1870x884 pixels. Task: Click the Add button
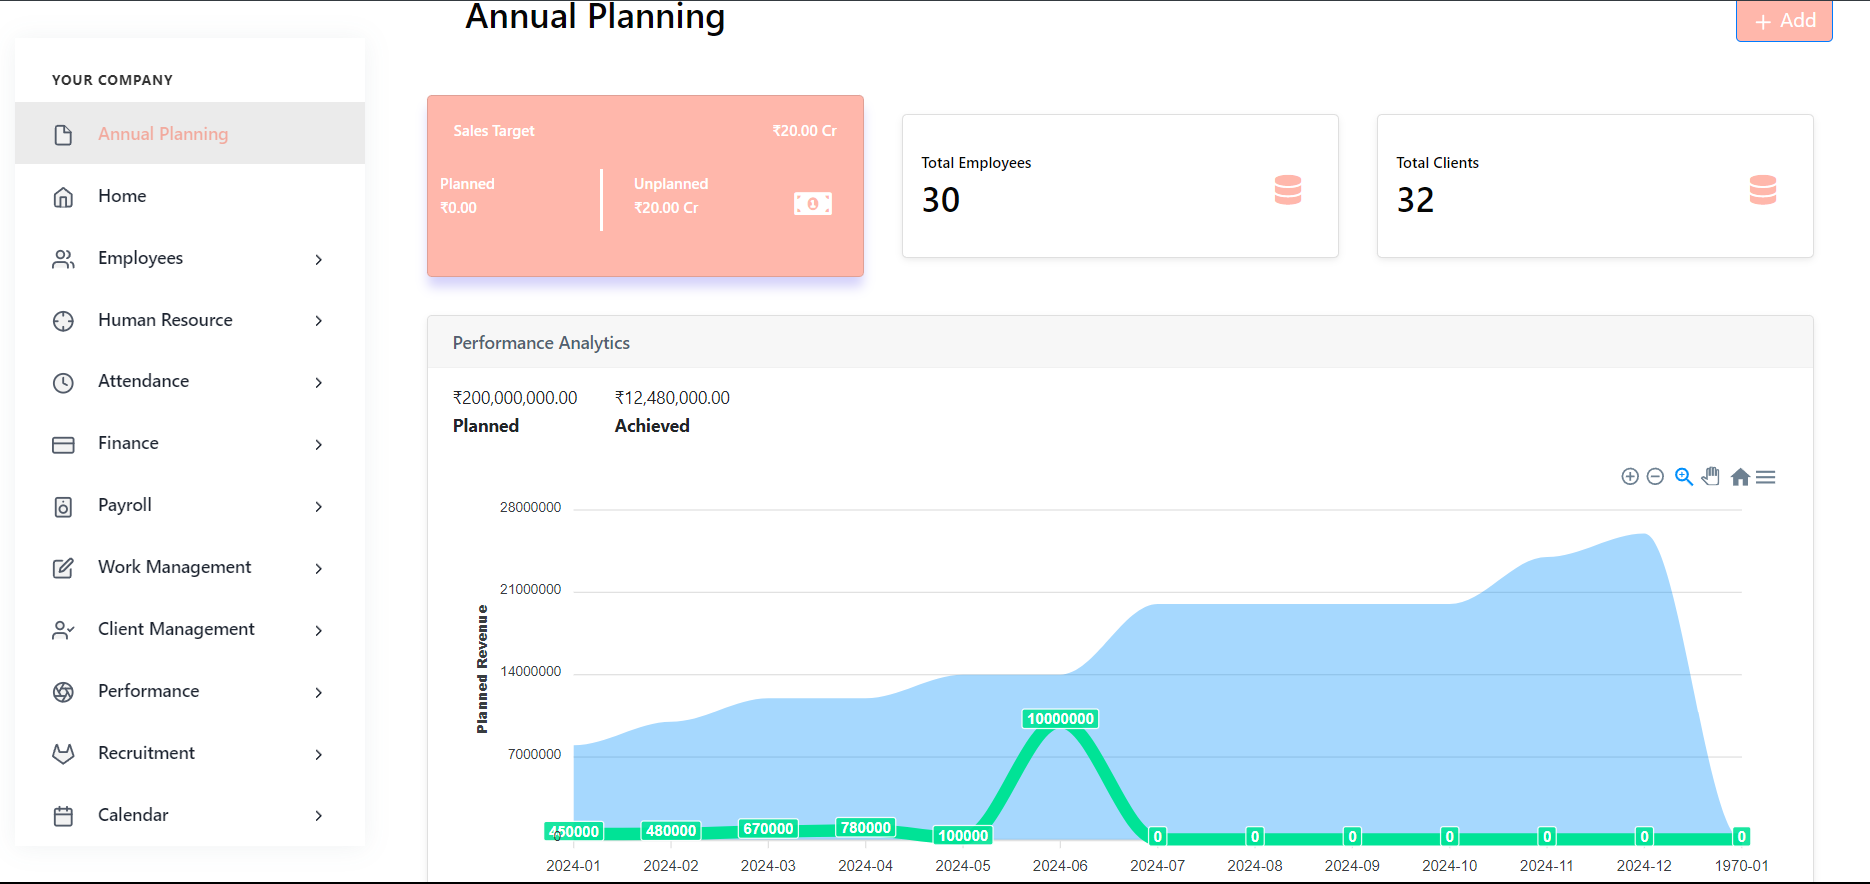[x=1784, y=20]
